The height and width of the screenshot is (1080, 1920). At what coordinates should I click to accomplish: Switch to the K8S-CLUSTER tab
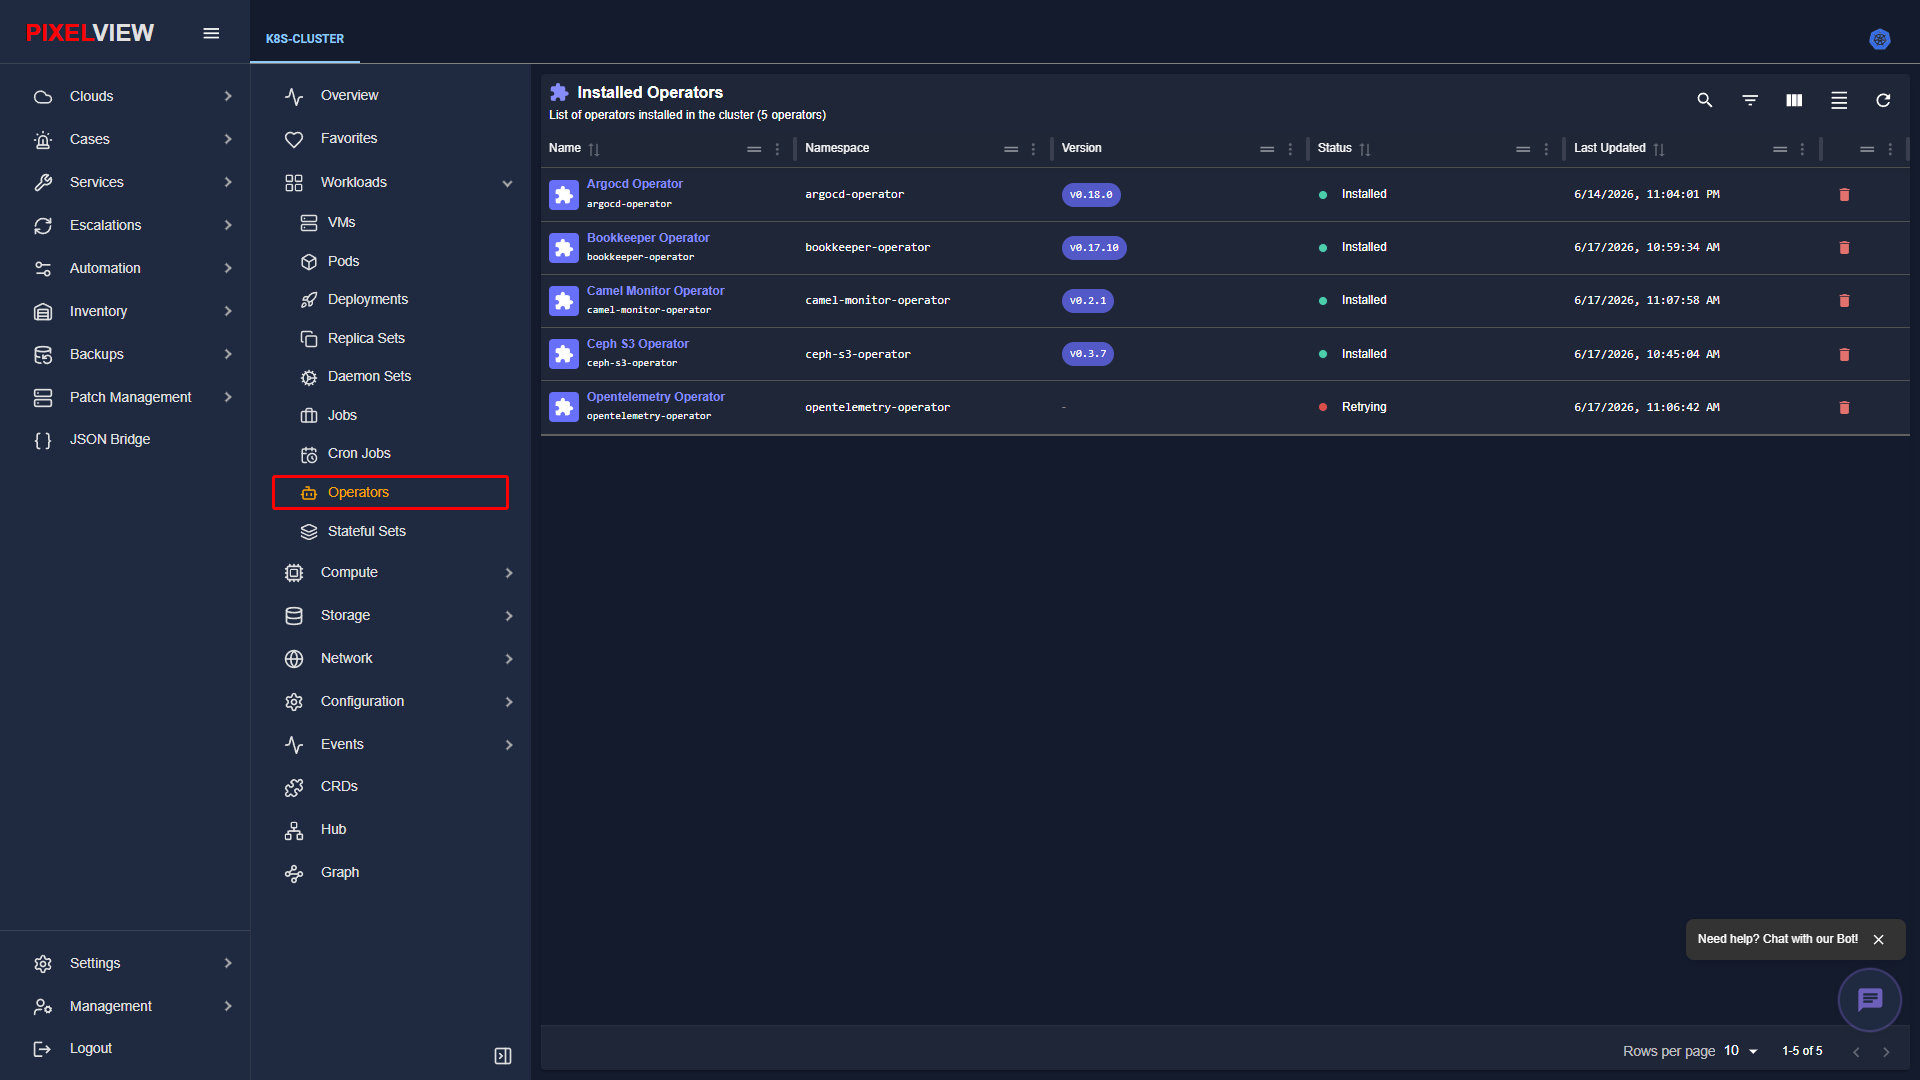tap(305, 39)
